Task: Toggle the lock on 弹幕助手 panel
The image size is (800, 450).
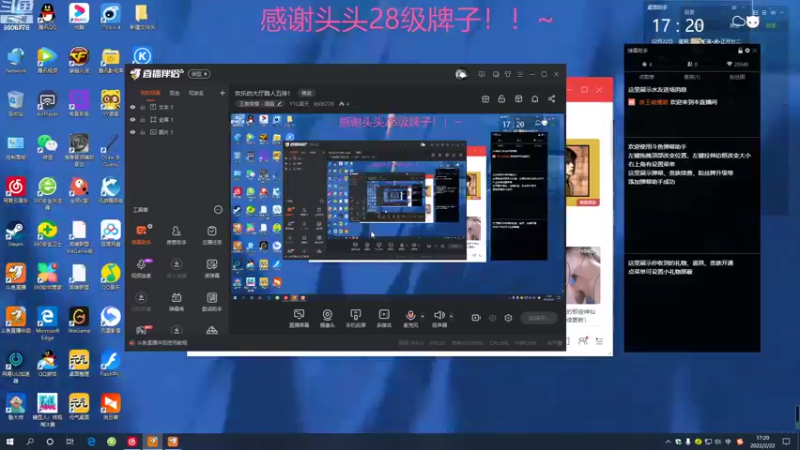Action: (740, 51)
